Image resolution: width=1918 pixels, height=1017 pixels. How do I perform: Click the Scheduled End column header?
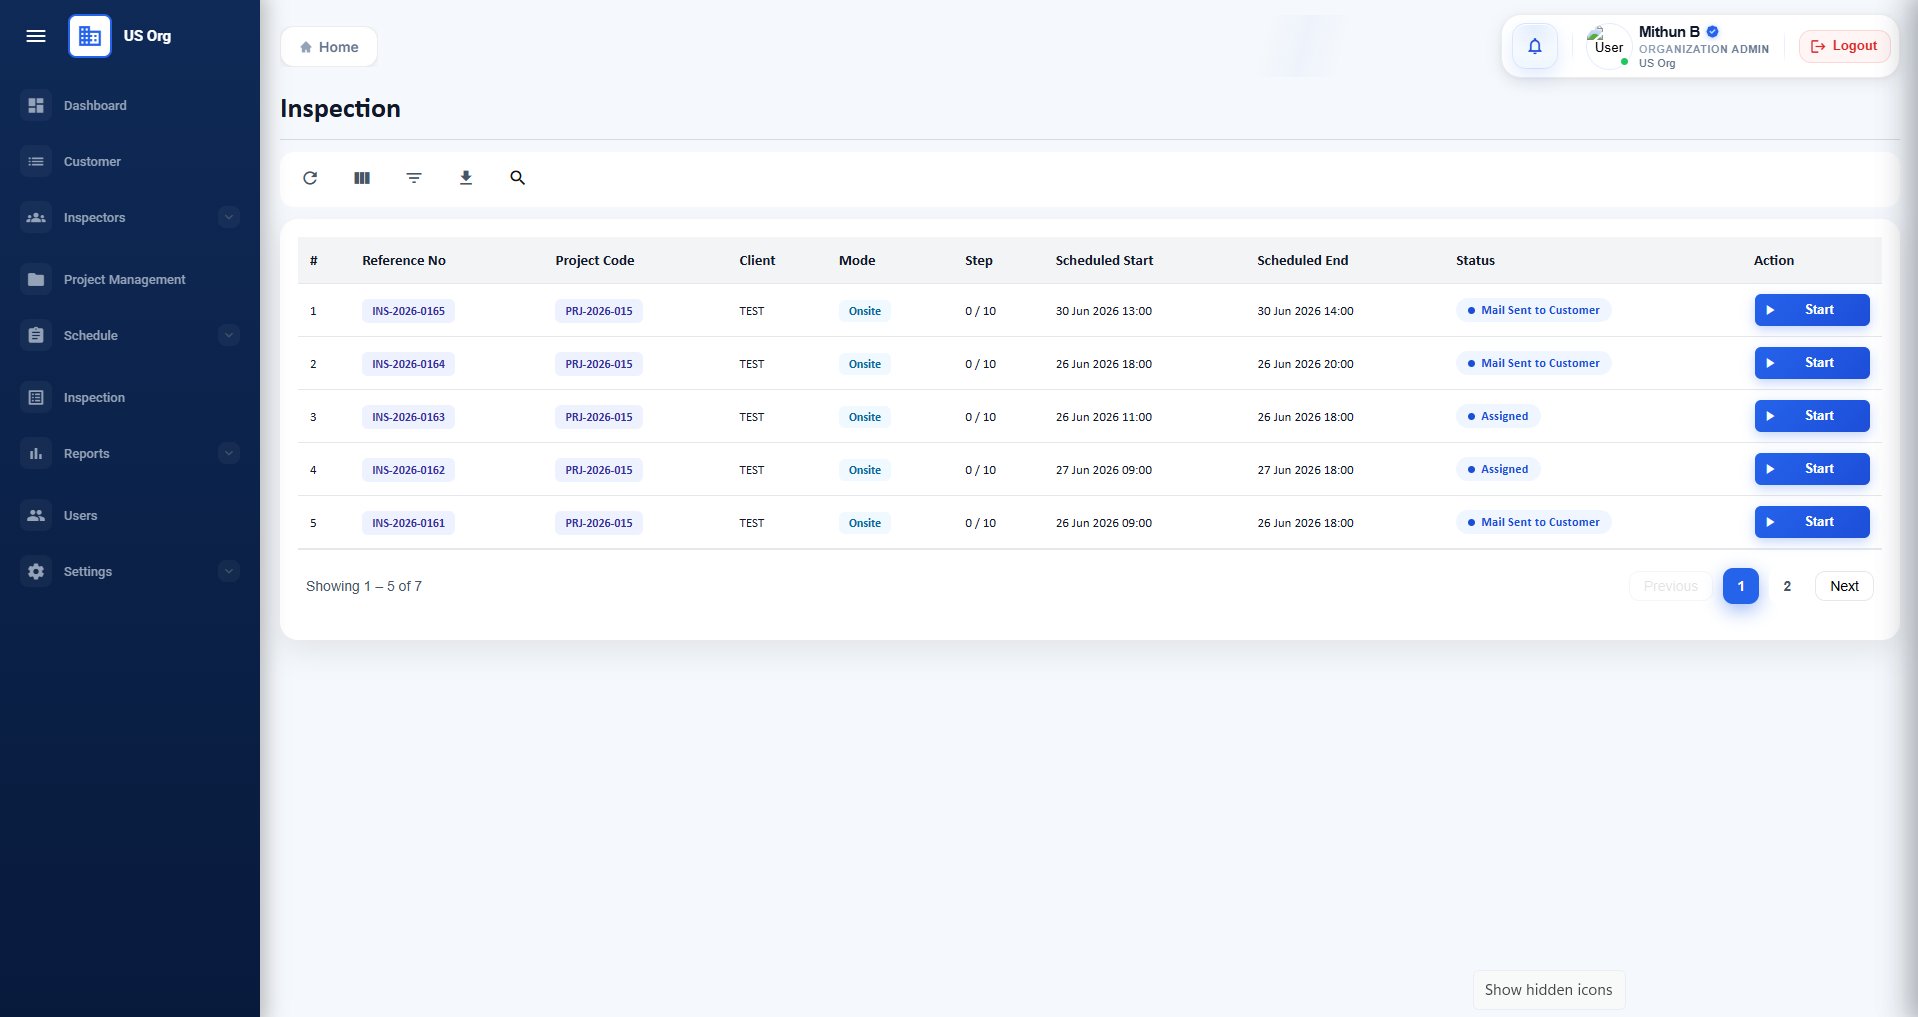click(x=1302, y=260)
